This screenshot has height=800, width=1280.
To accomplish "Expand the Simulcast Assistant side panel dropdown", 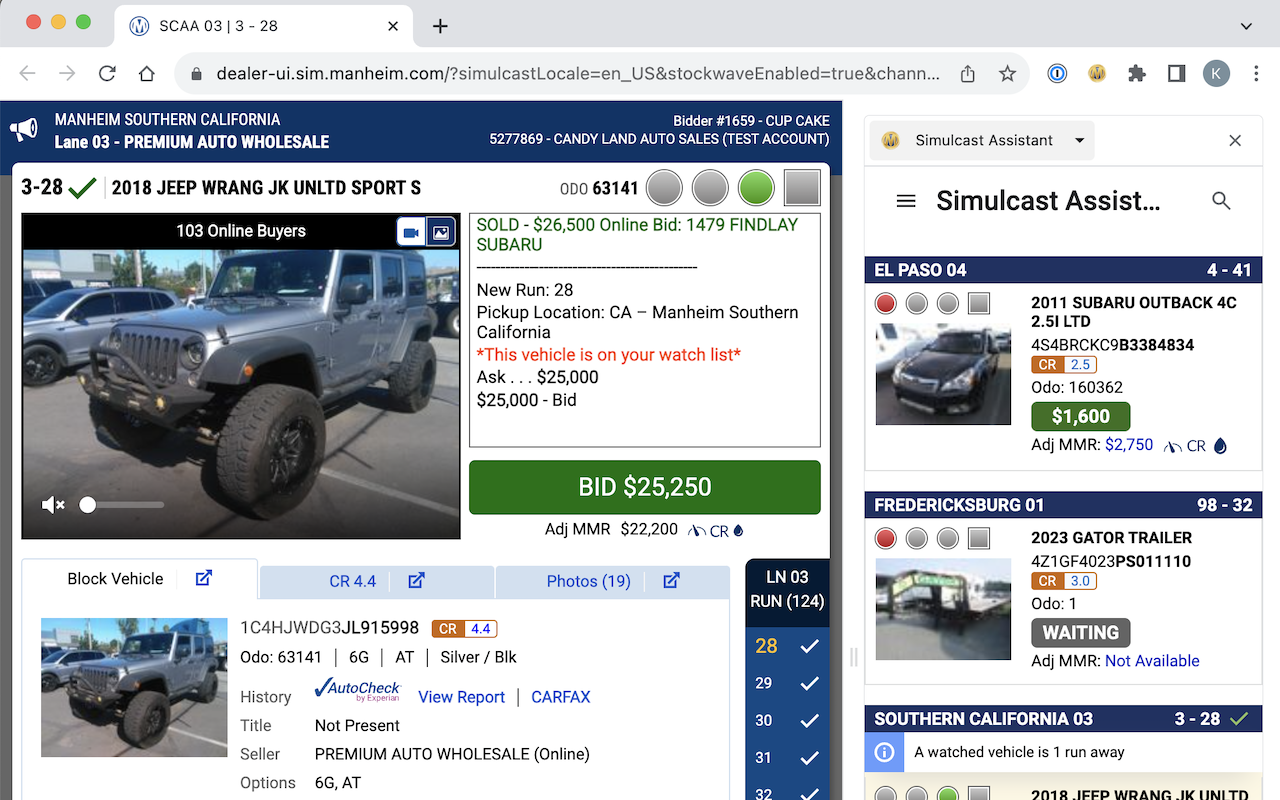I will point(1079,141).
